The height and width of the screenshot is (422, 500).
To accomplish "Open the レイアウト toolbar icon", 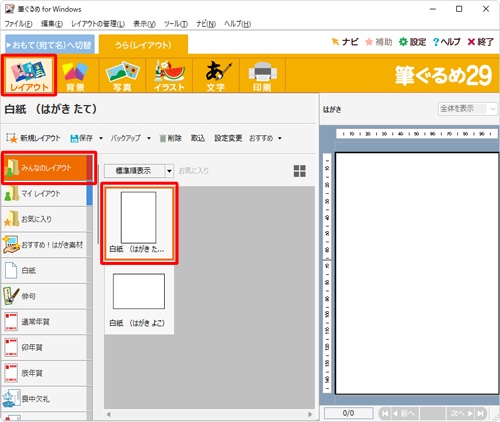I will click(29, 75).
